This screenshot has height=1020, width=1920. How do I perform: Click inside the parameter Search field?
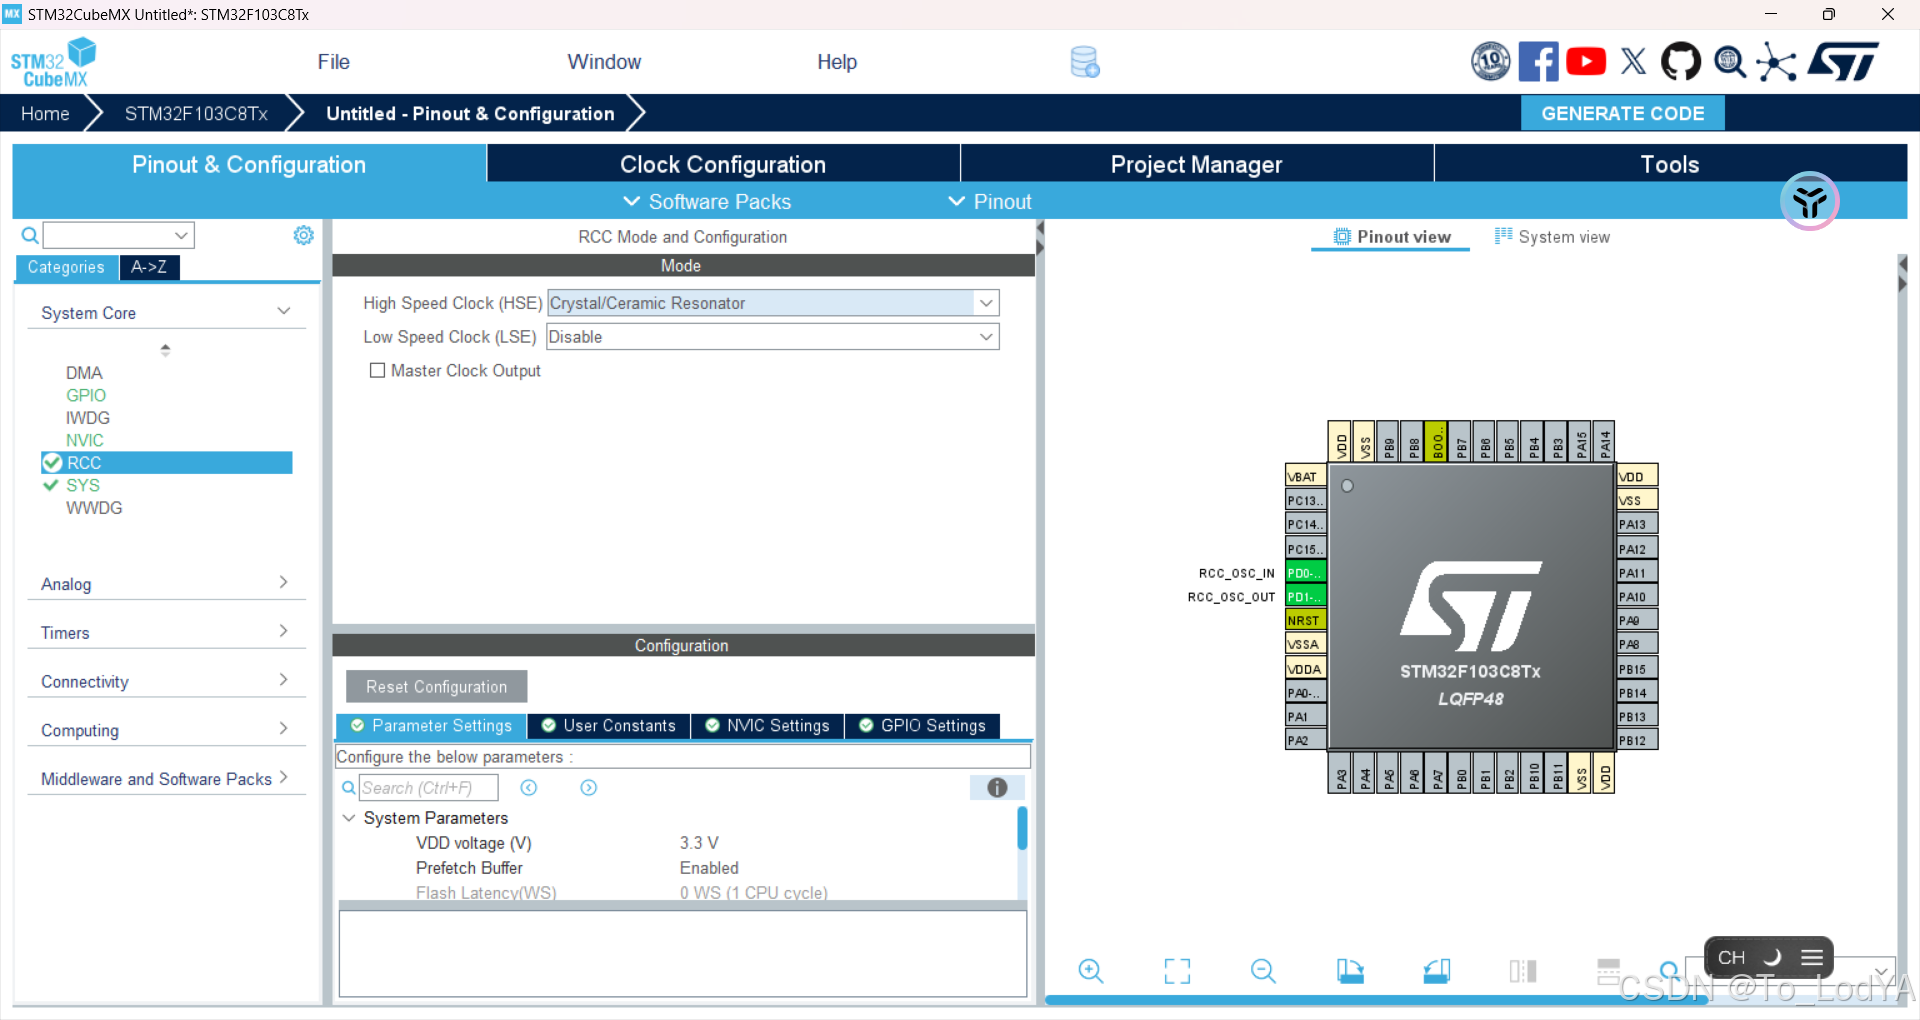coord(428,788)
